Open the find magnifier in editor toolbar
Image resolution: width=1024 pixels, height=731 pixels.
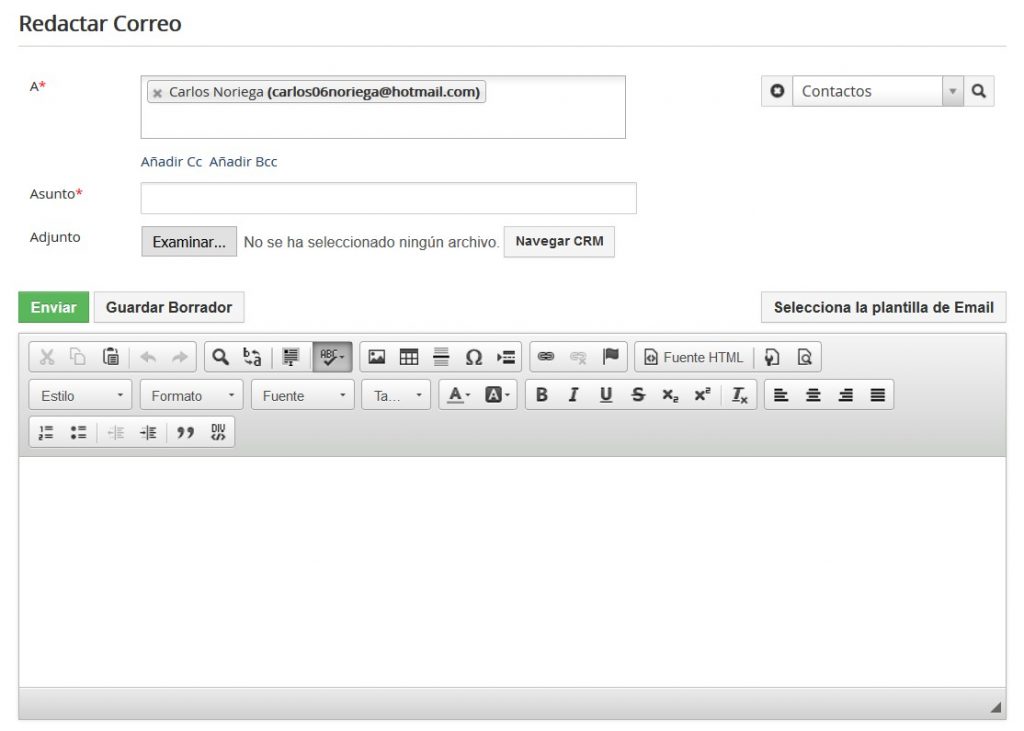221,357
